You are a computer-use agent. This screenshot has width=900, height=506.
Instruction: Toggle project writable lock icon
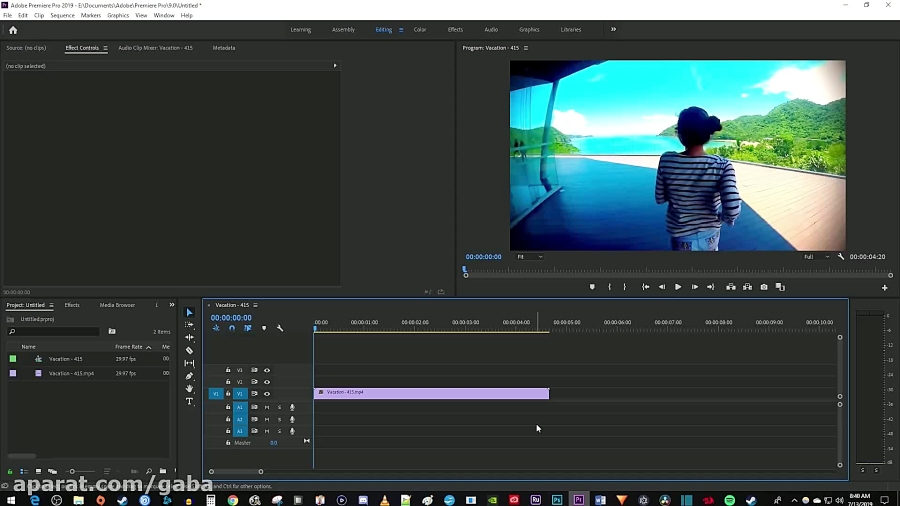[10, 471]
